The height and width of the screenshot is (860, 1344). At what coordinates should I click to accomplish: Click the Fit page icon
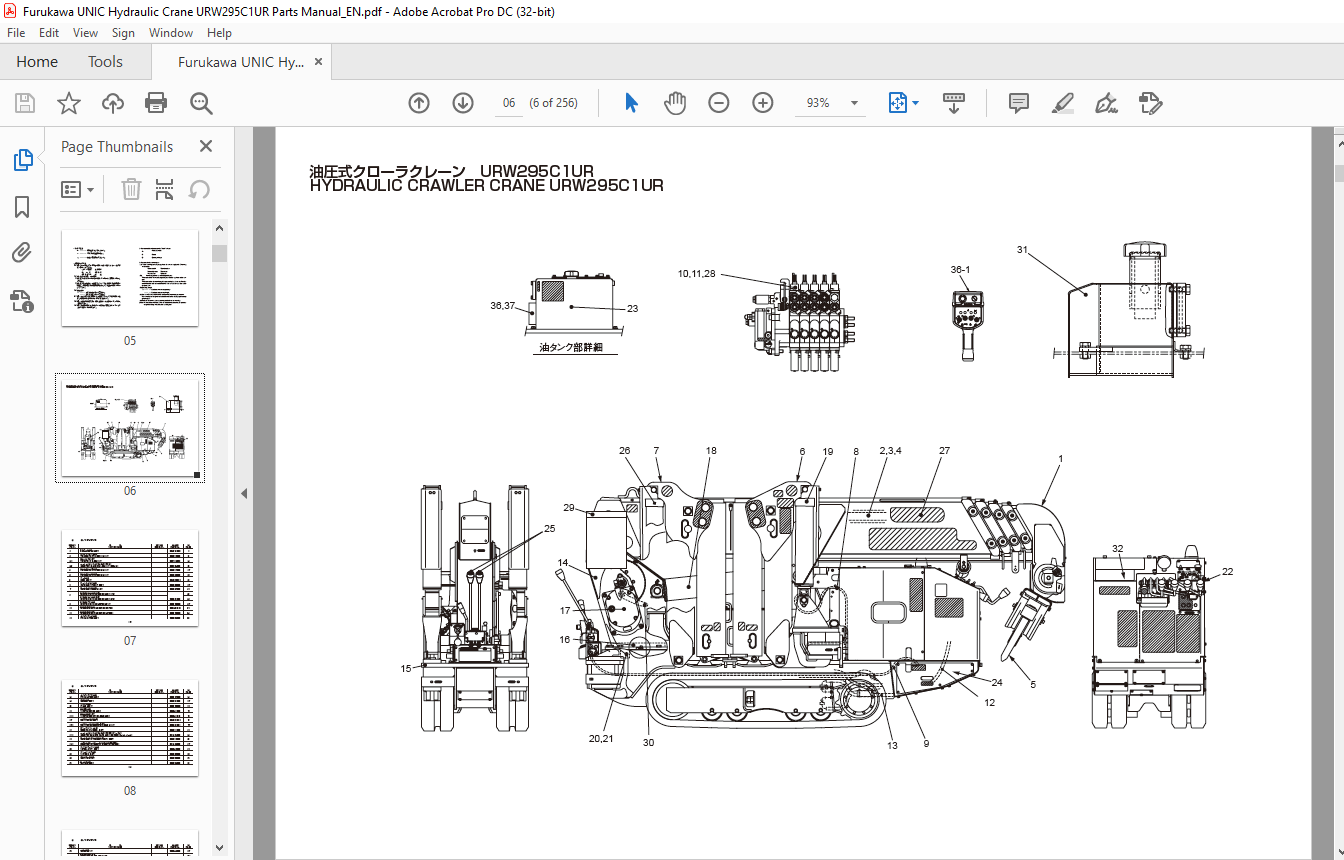pyautogui.click(x=897, y=103)
